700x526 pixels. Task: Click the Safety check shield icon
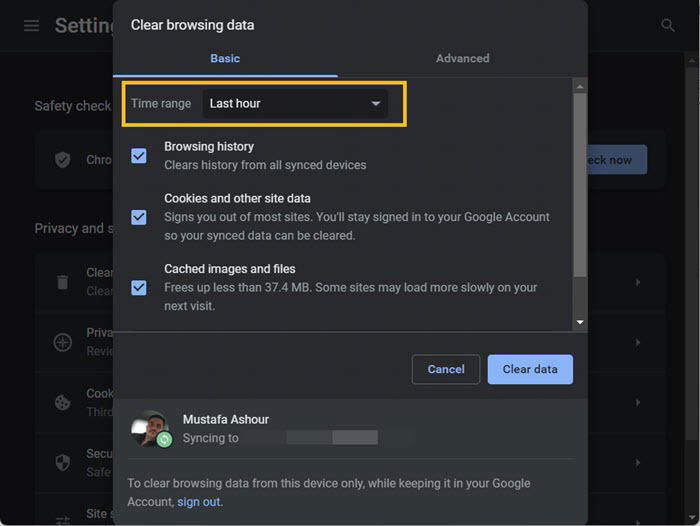pyautogui.click(x=62, y=159)
